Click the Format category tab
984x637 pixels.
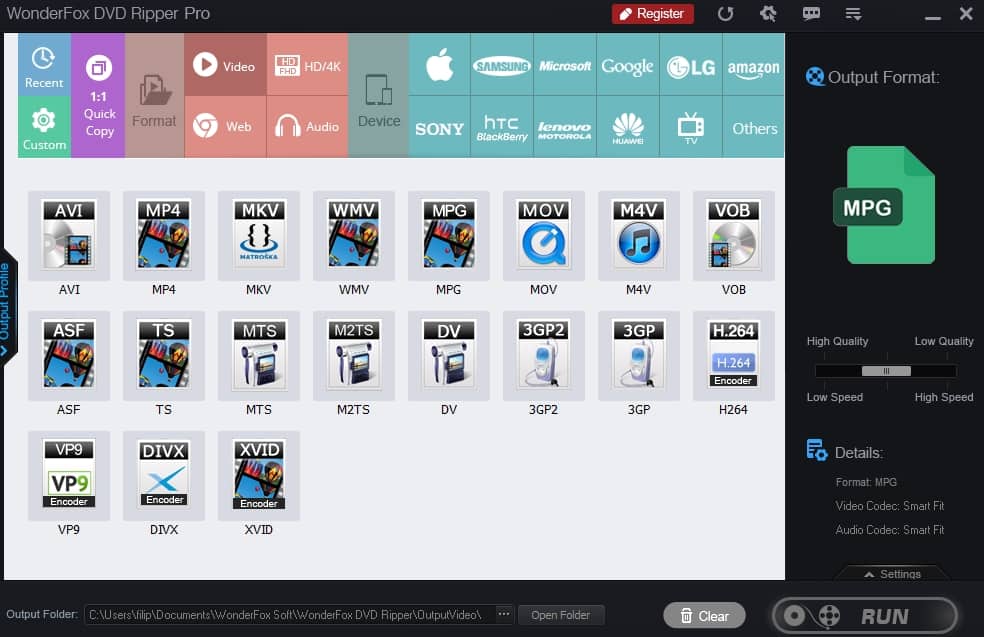pyautogui.click(x=154, y=95)
